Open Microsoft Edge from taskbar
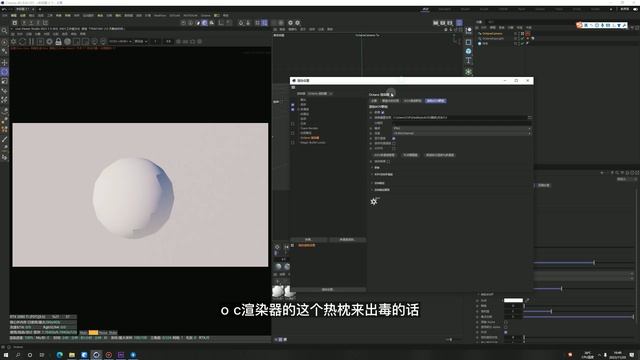Image resolution: width=640 pixels, height=360 pixels. (x=60, y=355)
